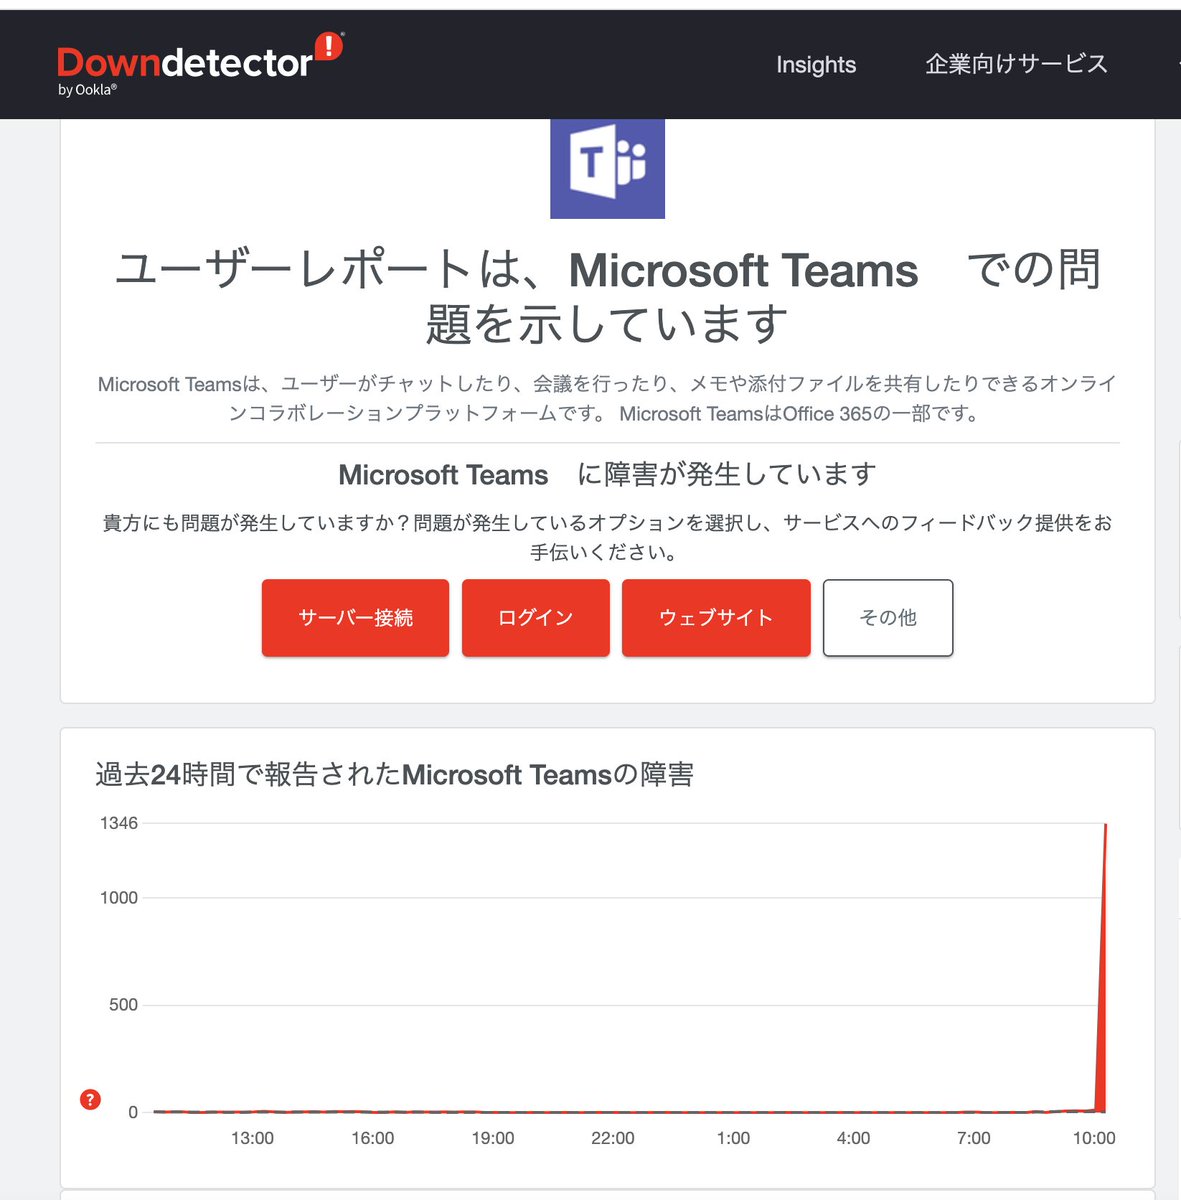
Task: Report a ウェブサイト problem
Action: (x=716, y=618)
